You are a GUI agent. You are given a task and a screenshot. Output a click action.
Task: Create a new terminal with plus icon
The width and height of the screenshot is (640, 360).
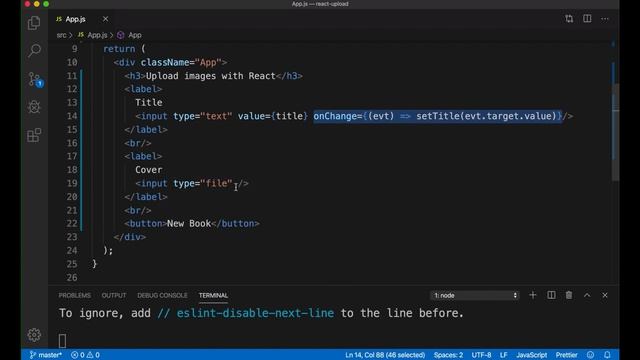533,295
